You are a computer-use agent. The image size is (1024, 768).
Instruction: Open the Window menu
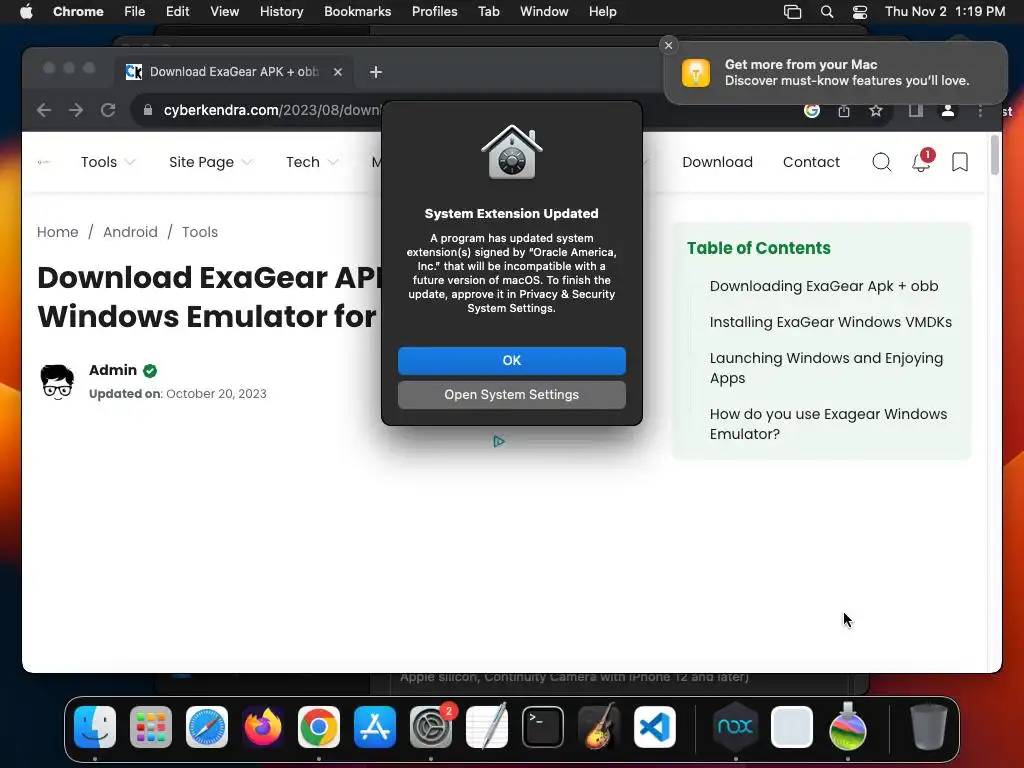(x=544, y=12)
